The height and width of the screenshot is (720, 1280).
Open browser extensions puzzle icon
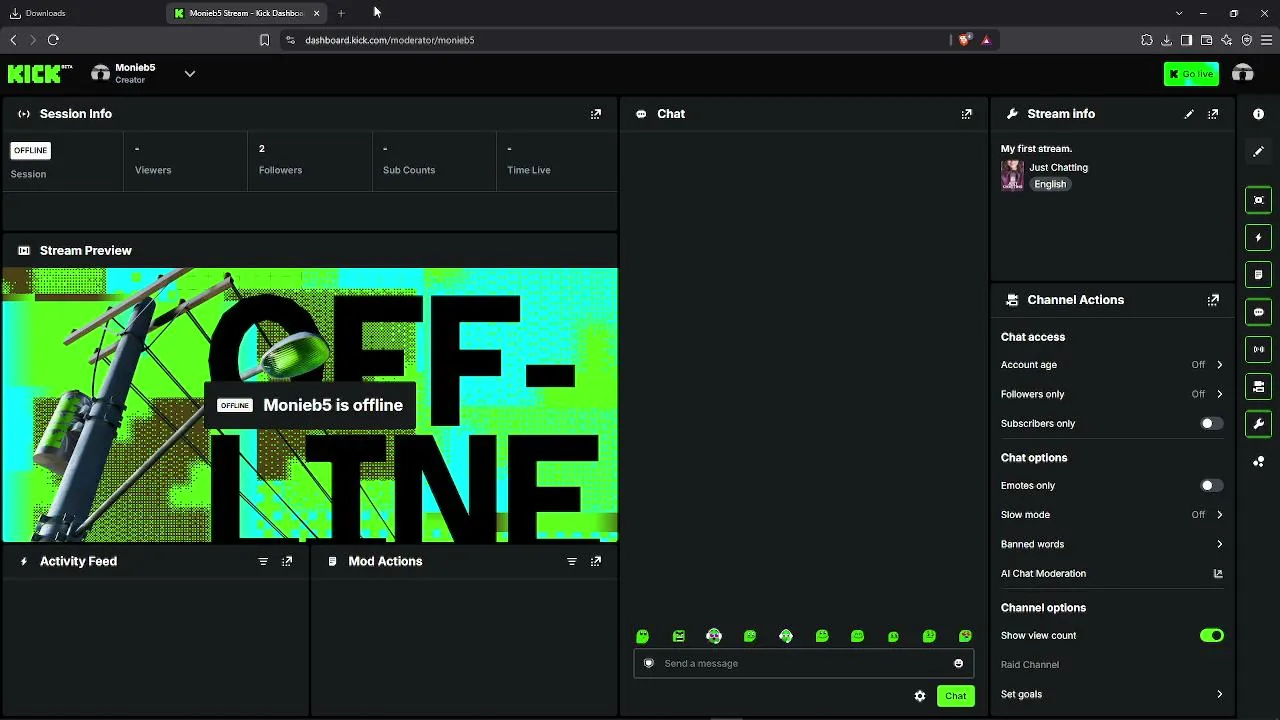[x=1147, y=40]
